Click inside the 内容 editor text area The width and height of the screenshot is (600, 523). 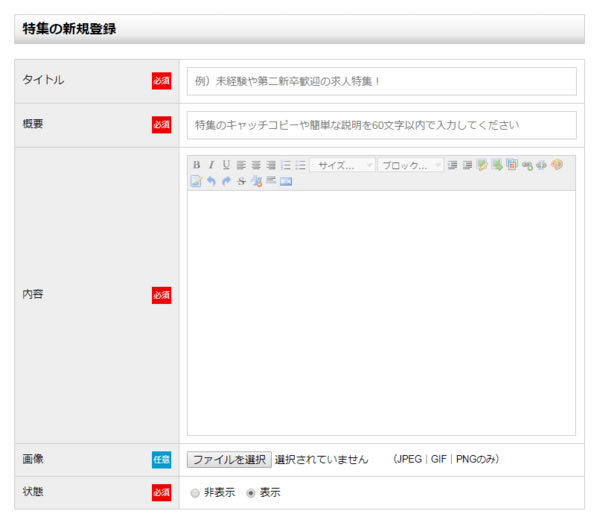382,313
